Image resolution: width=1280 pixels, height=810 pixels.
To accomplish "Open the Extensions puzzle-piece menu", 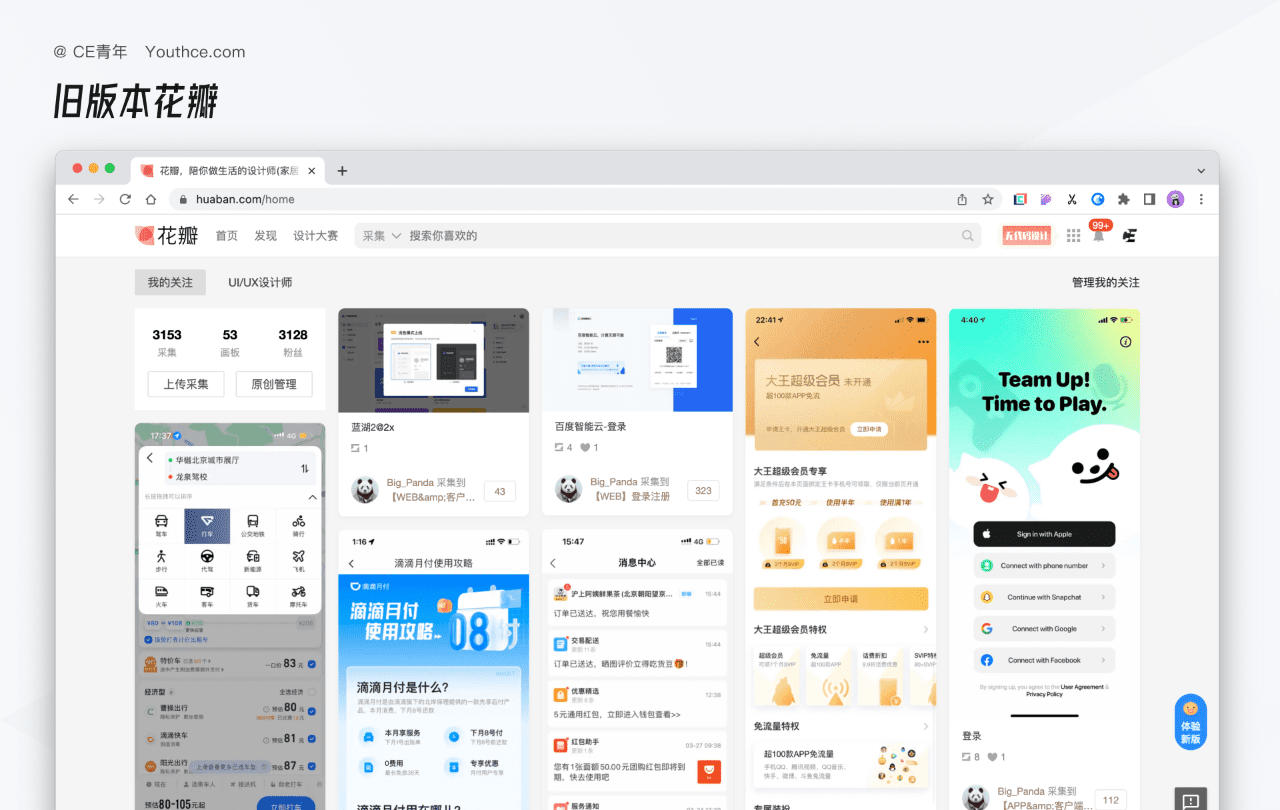I will 1123,199.
